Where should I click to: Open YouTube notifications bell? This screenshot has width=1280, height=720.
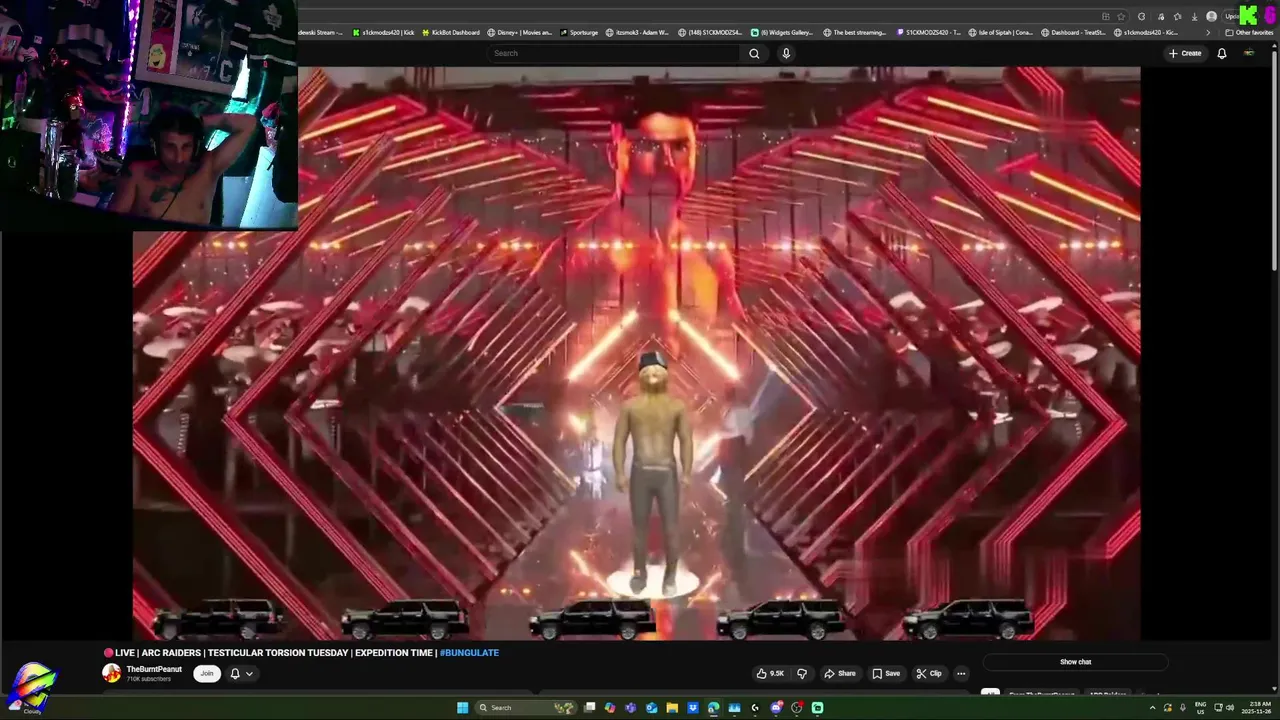1221,53
